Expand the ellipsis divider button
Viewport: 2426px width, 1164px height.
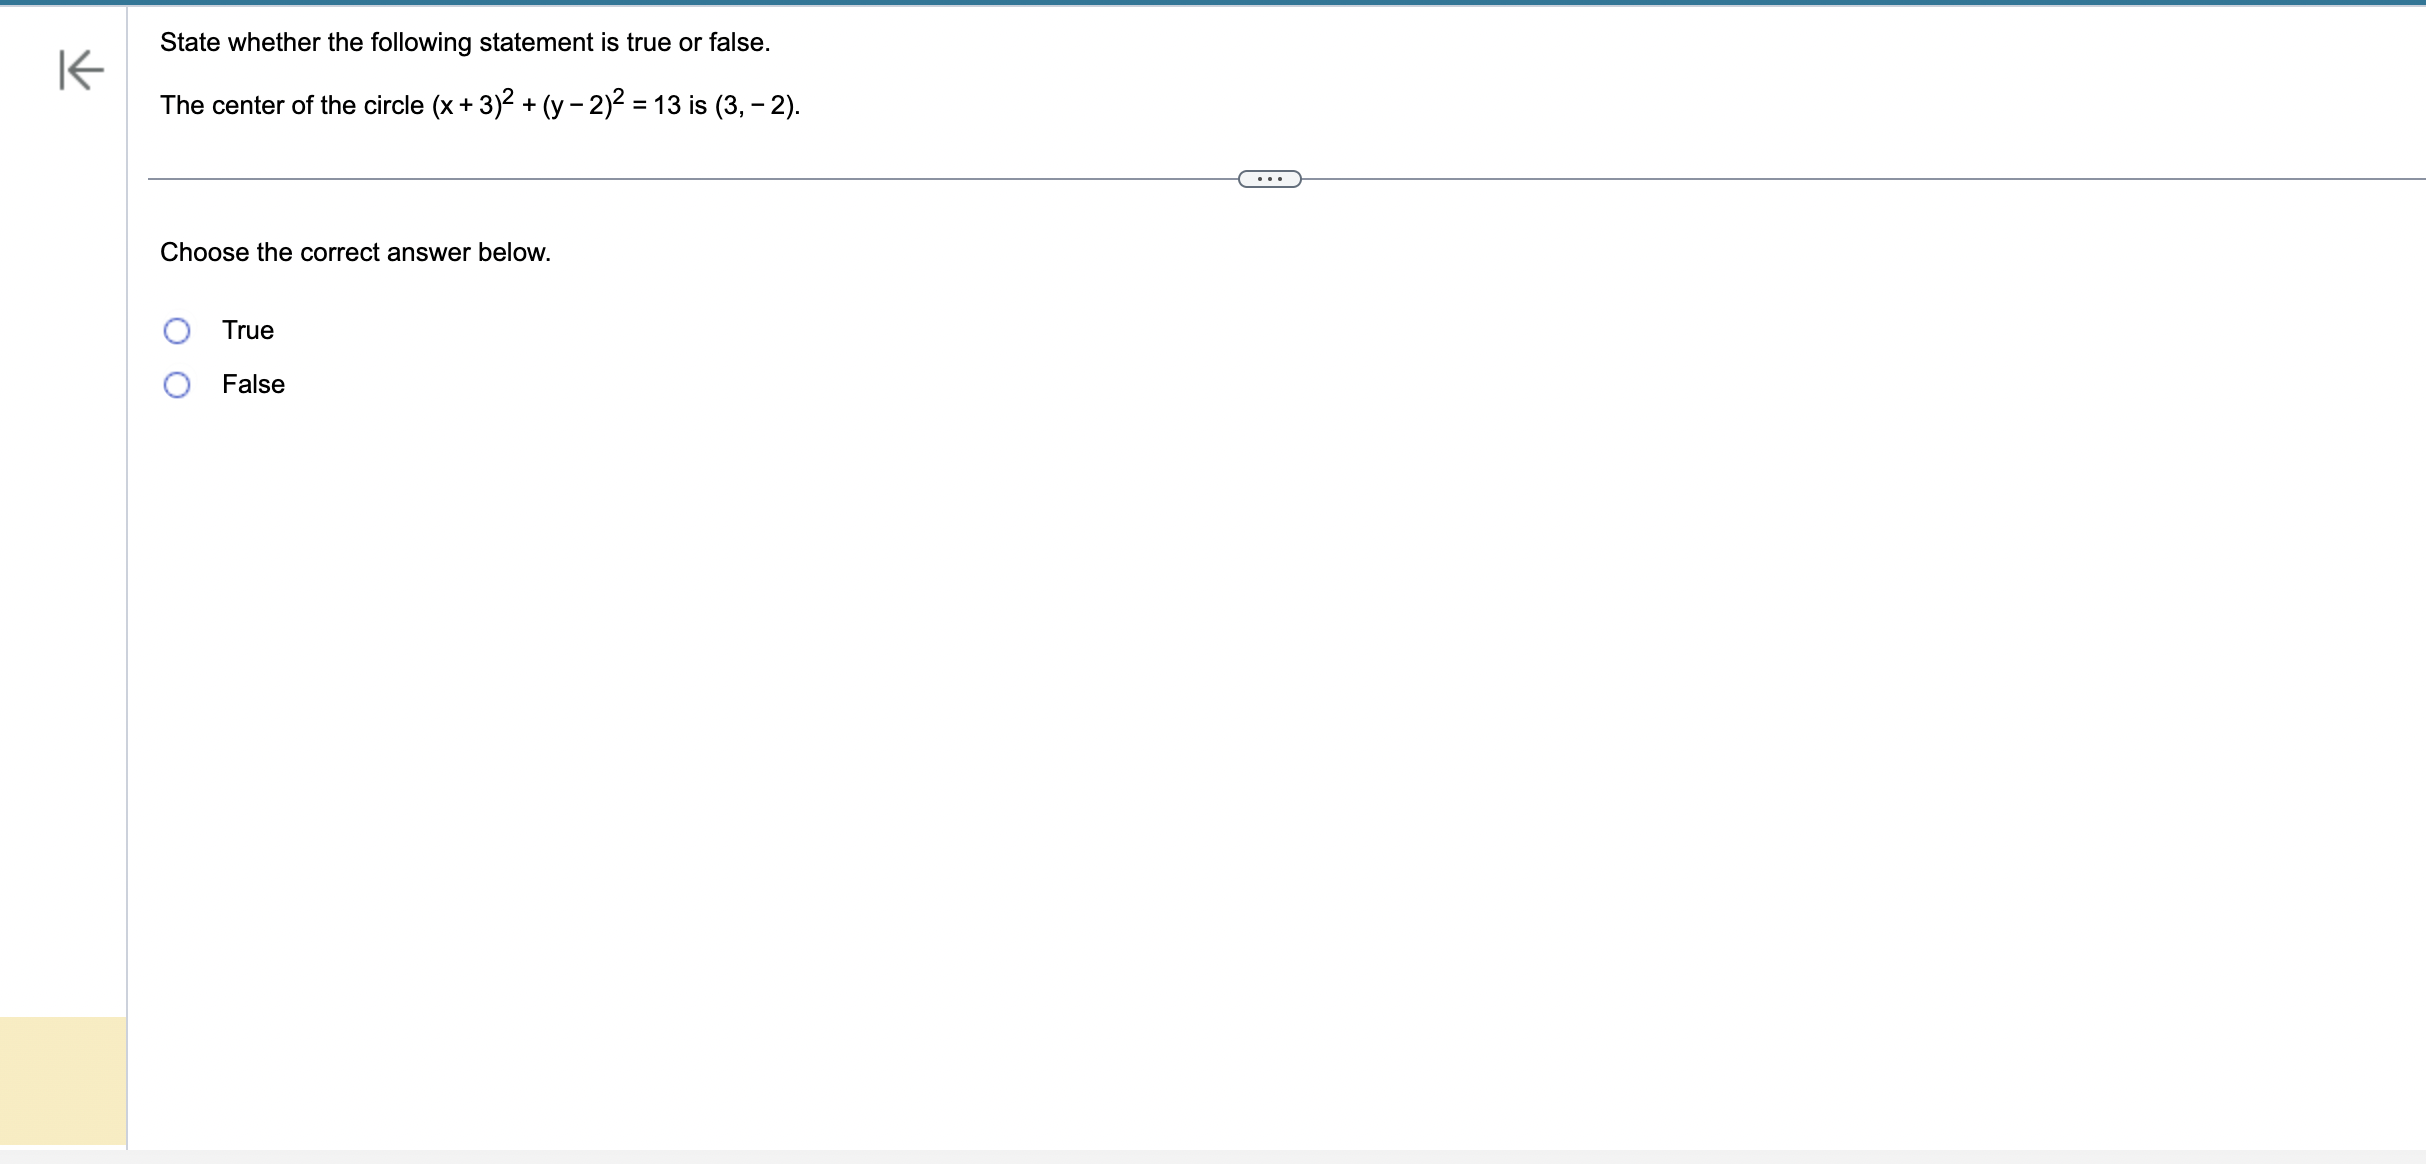click(1269, 179)
